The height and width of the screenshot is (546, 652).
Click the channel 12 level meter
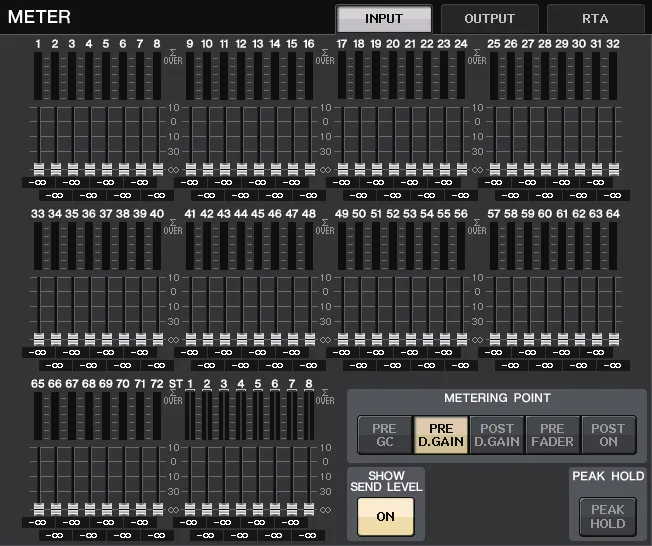coord(241,76)
